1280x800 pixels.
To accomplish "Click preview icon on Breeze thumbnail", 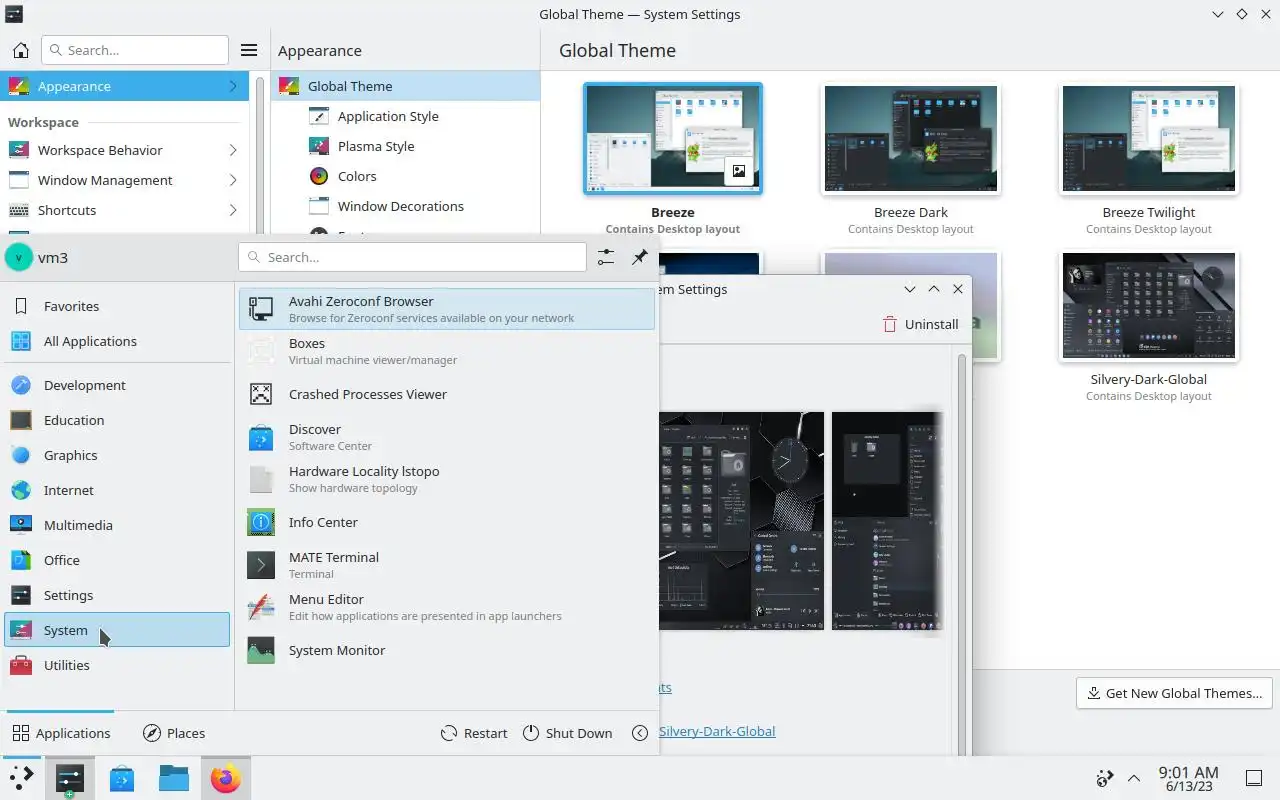I will (738, 171).
